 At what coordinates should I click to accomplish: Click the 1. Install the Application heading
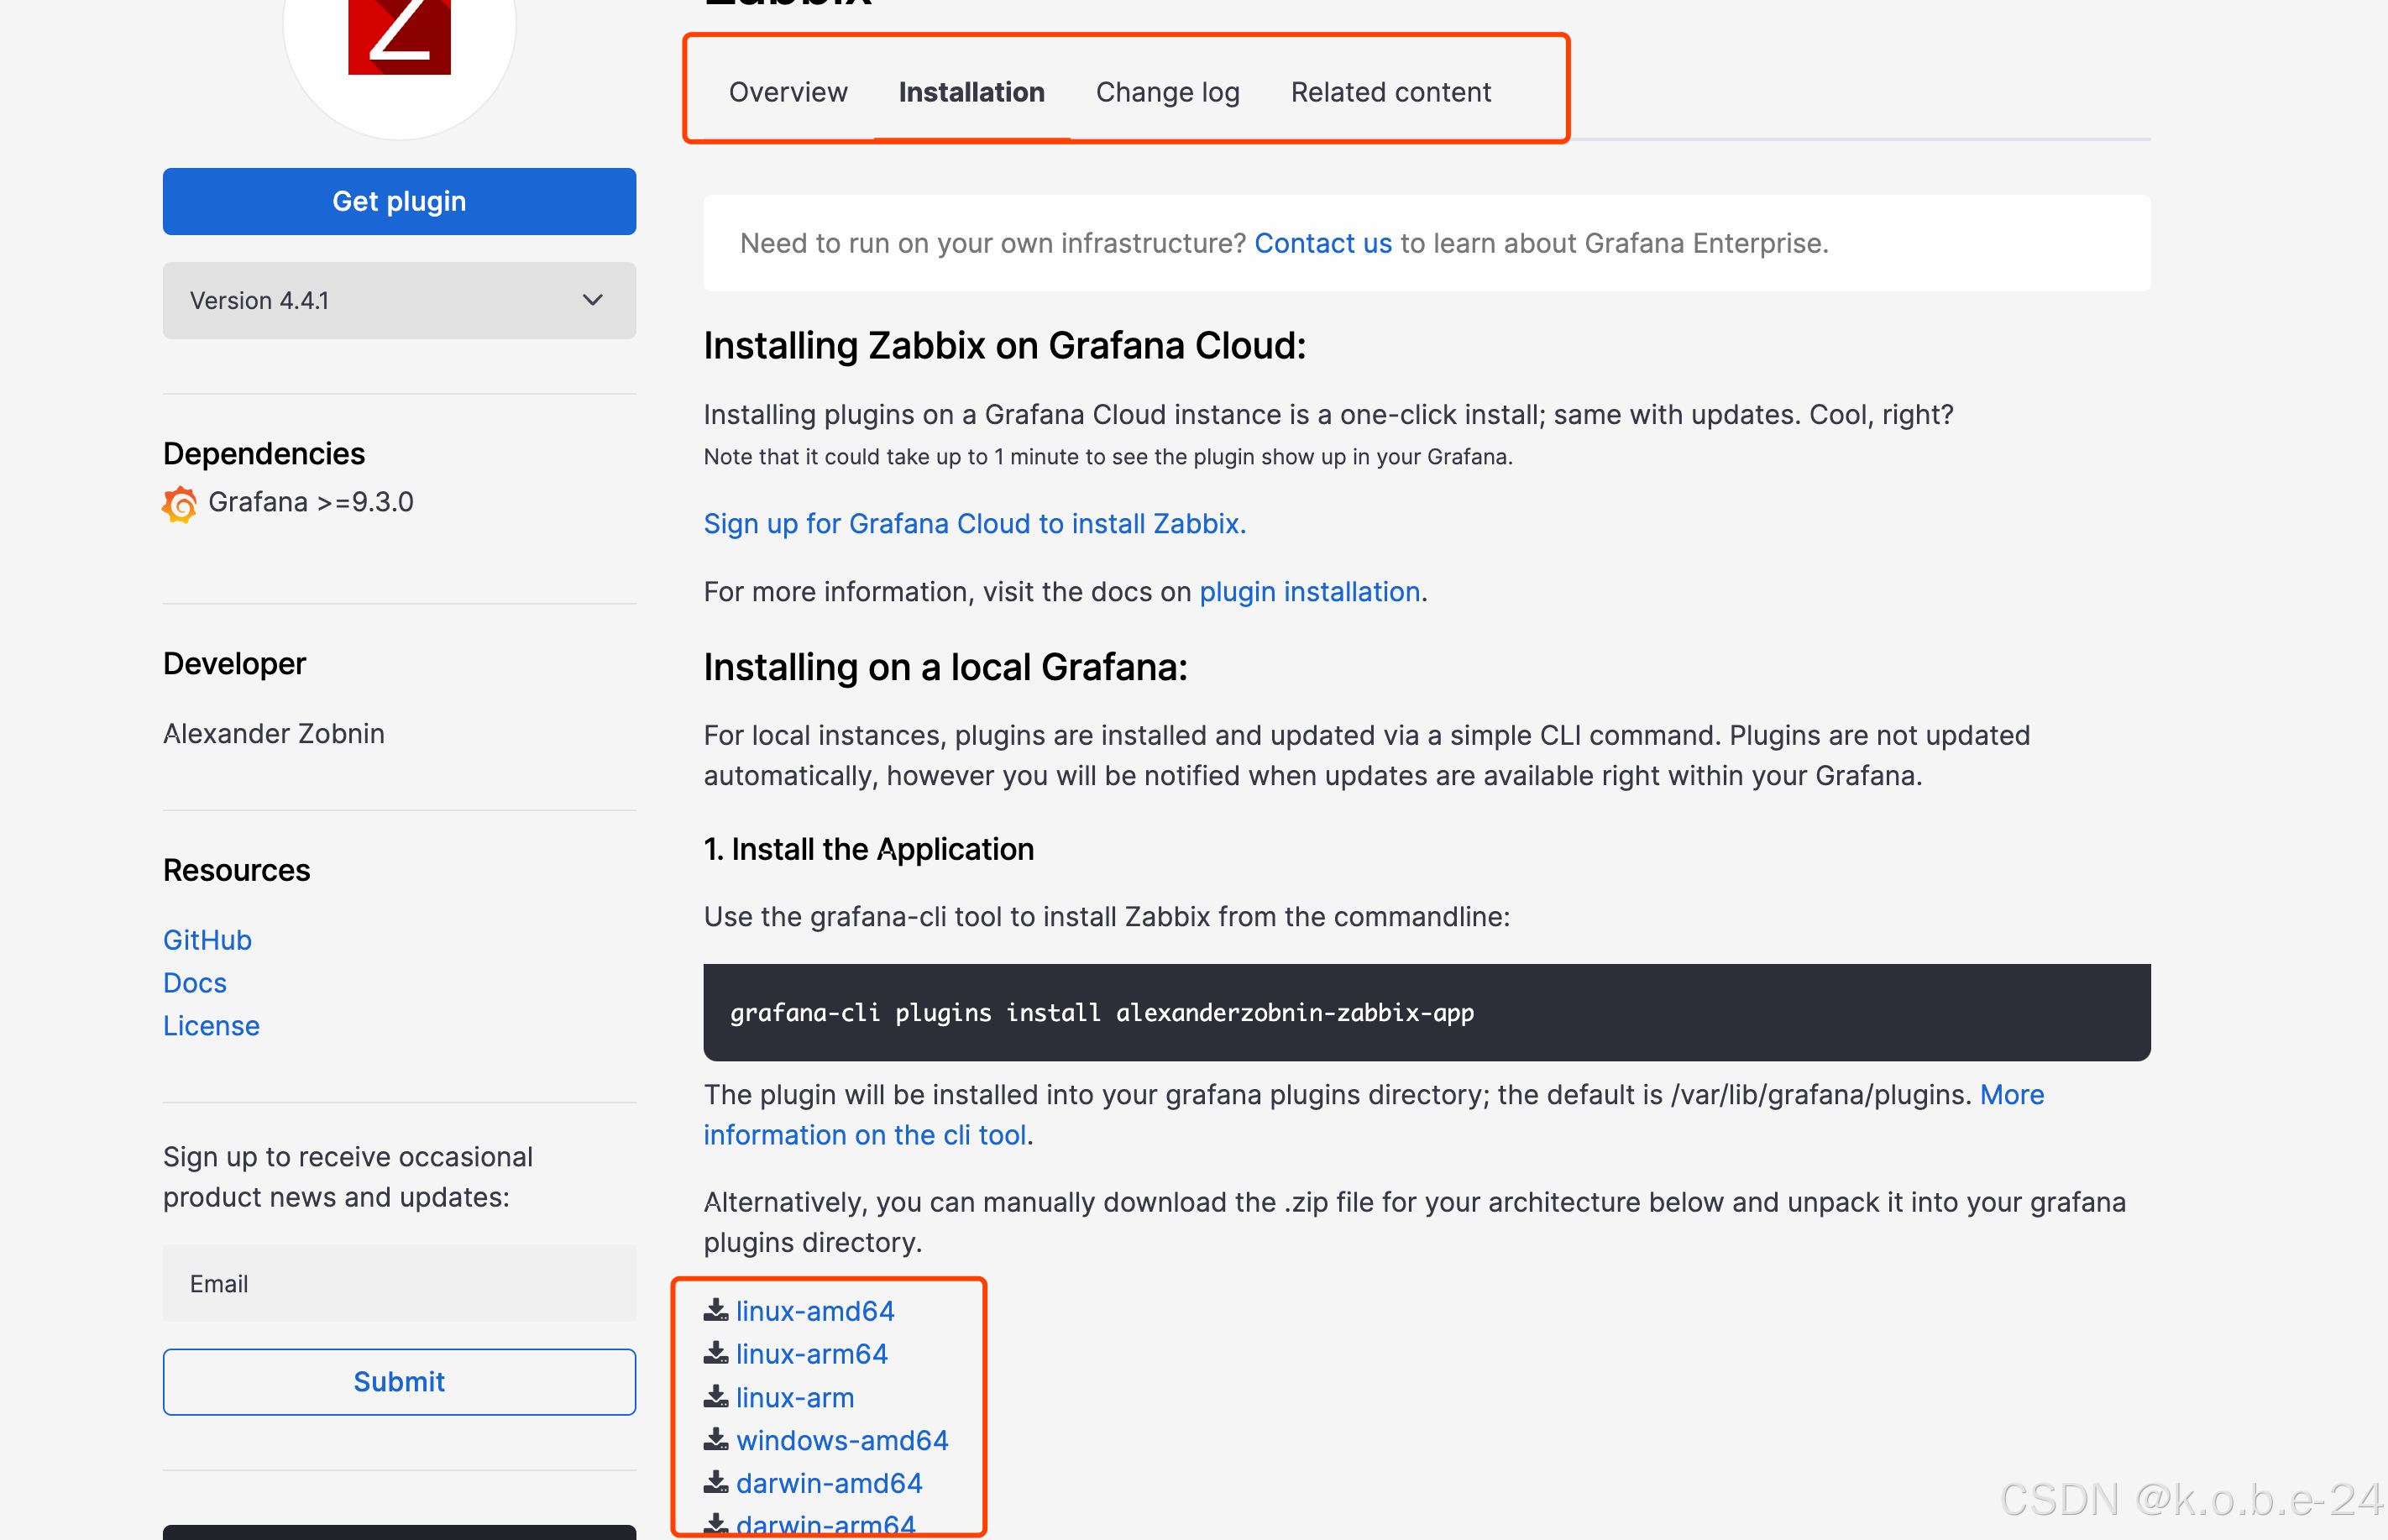tap(868, 848)
